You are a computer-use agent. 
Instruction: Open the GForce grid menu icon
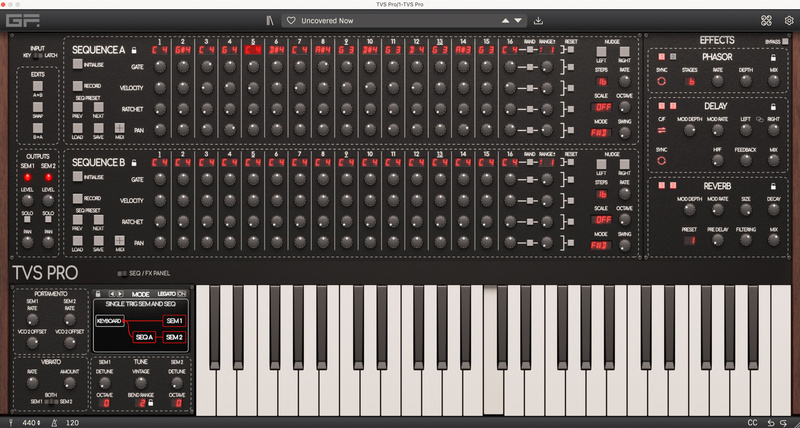766,20
